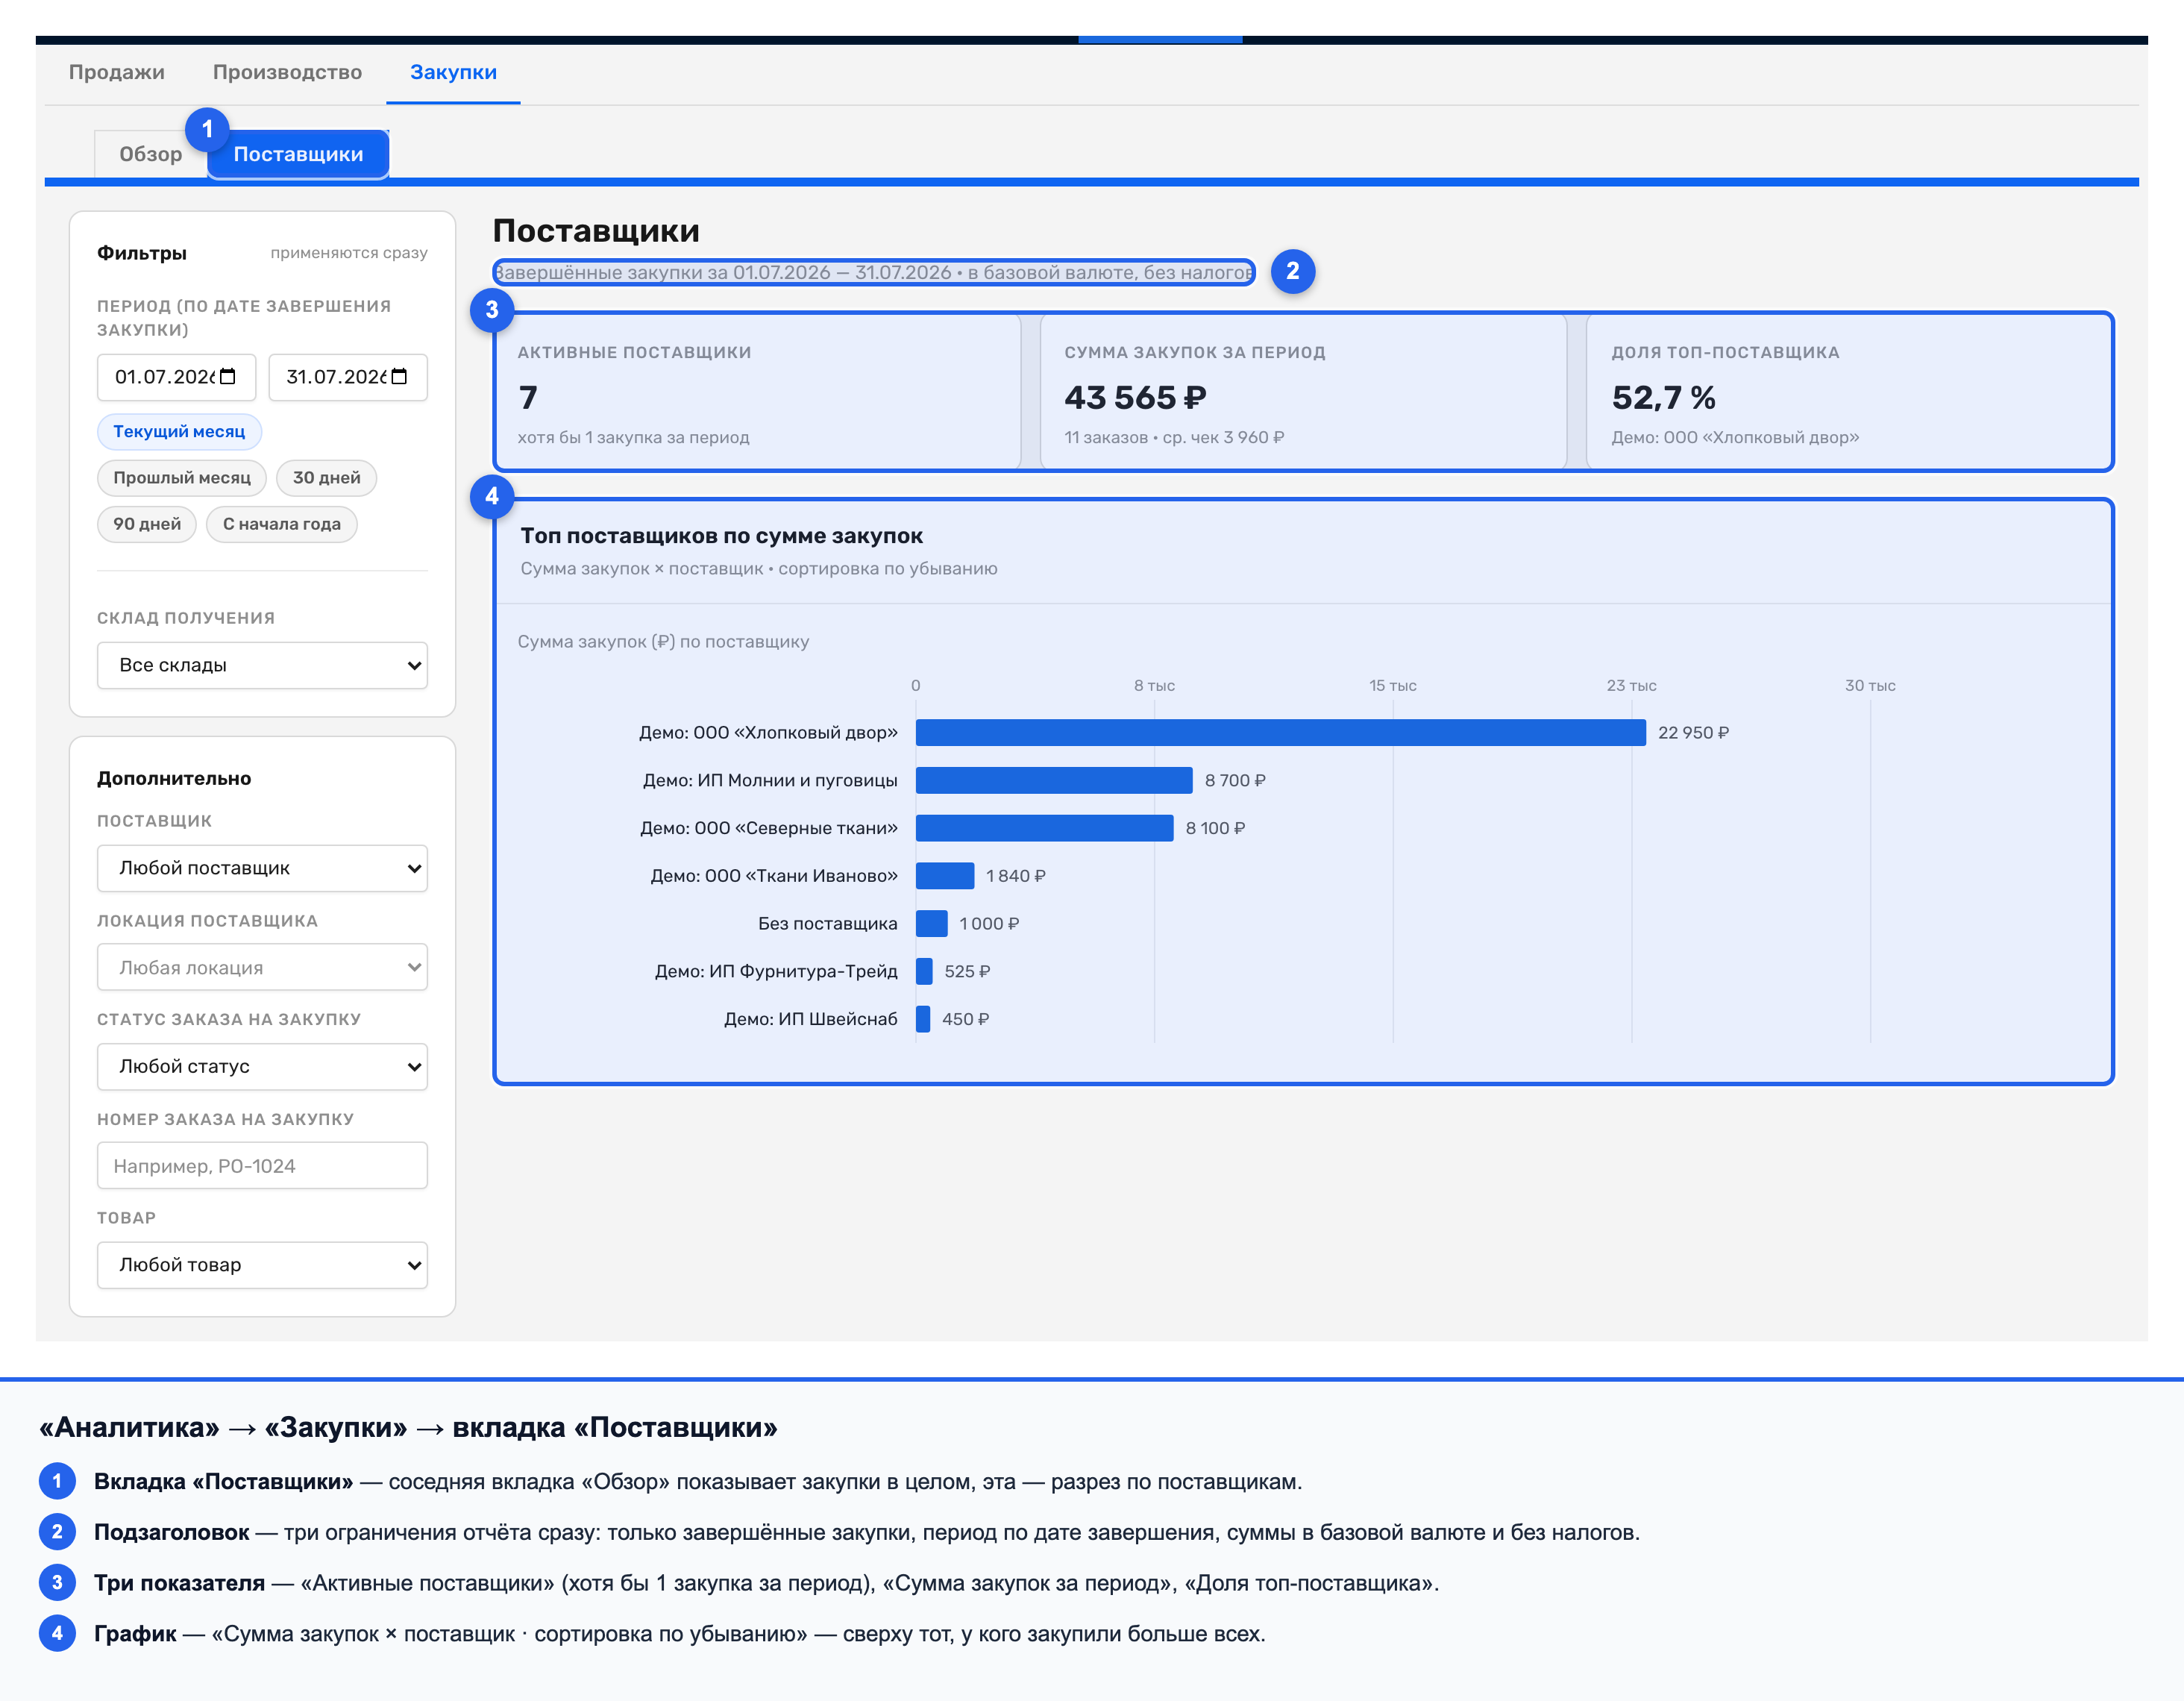The width and height of the screenshot is (2184, 1701).
Task: Open the Любой поставщик dropdown
Action: [262, 868]
